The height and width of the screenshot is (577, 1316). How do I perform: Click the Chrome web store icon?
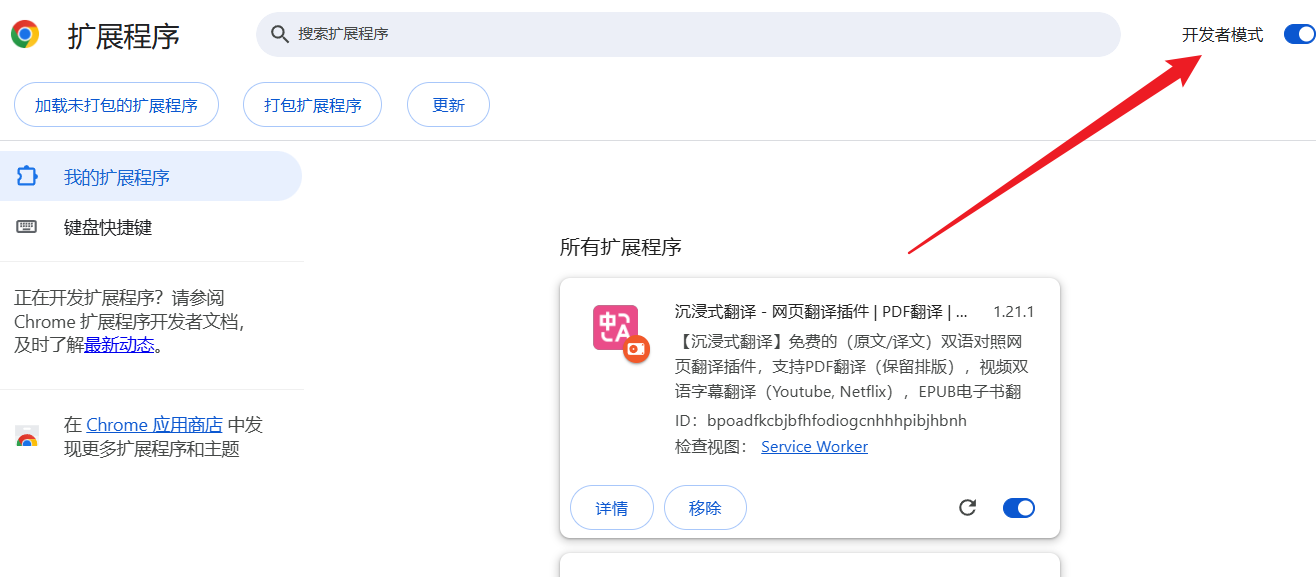click(27, 436)
